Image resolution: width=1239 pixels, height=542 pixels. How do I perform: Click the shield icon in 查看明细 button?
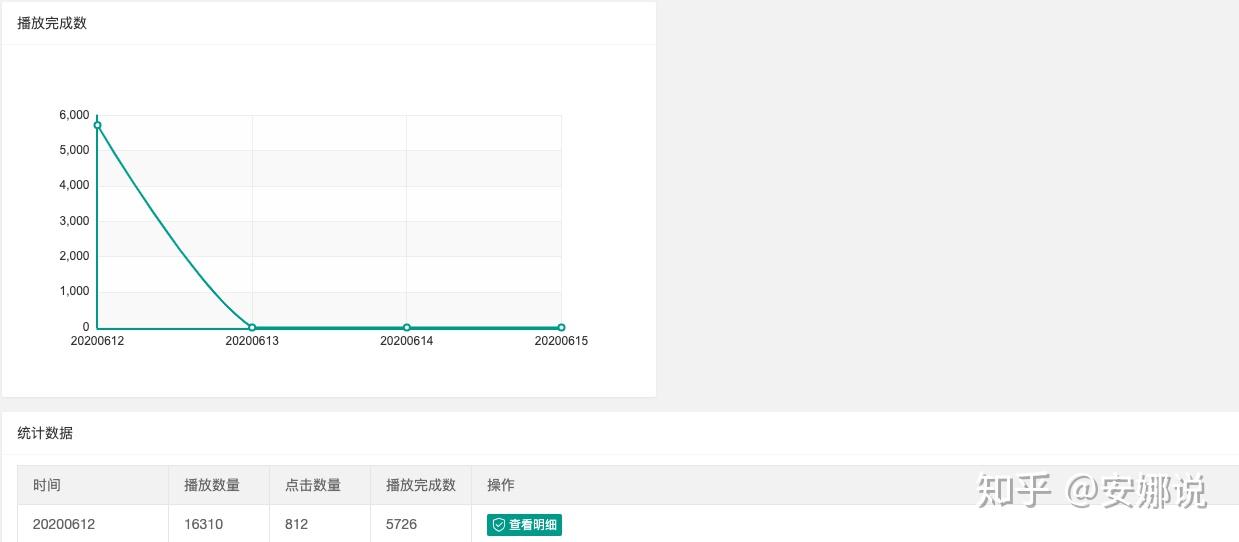pyautogui.click(x=499, y=524)
